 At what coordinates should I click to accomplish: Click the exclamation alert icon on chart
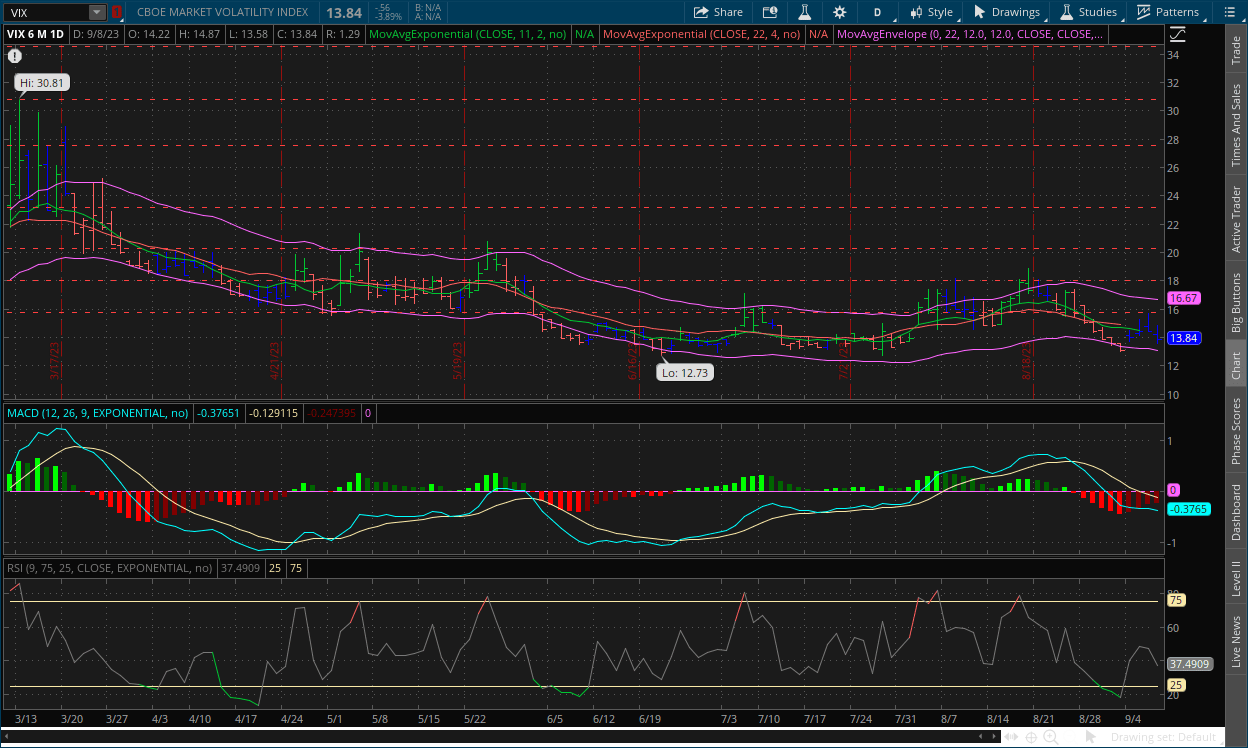coord(15,57)
